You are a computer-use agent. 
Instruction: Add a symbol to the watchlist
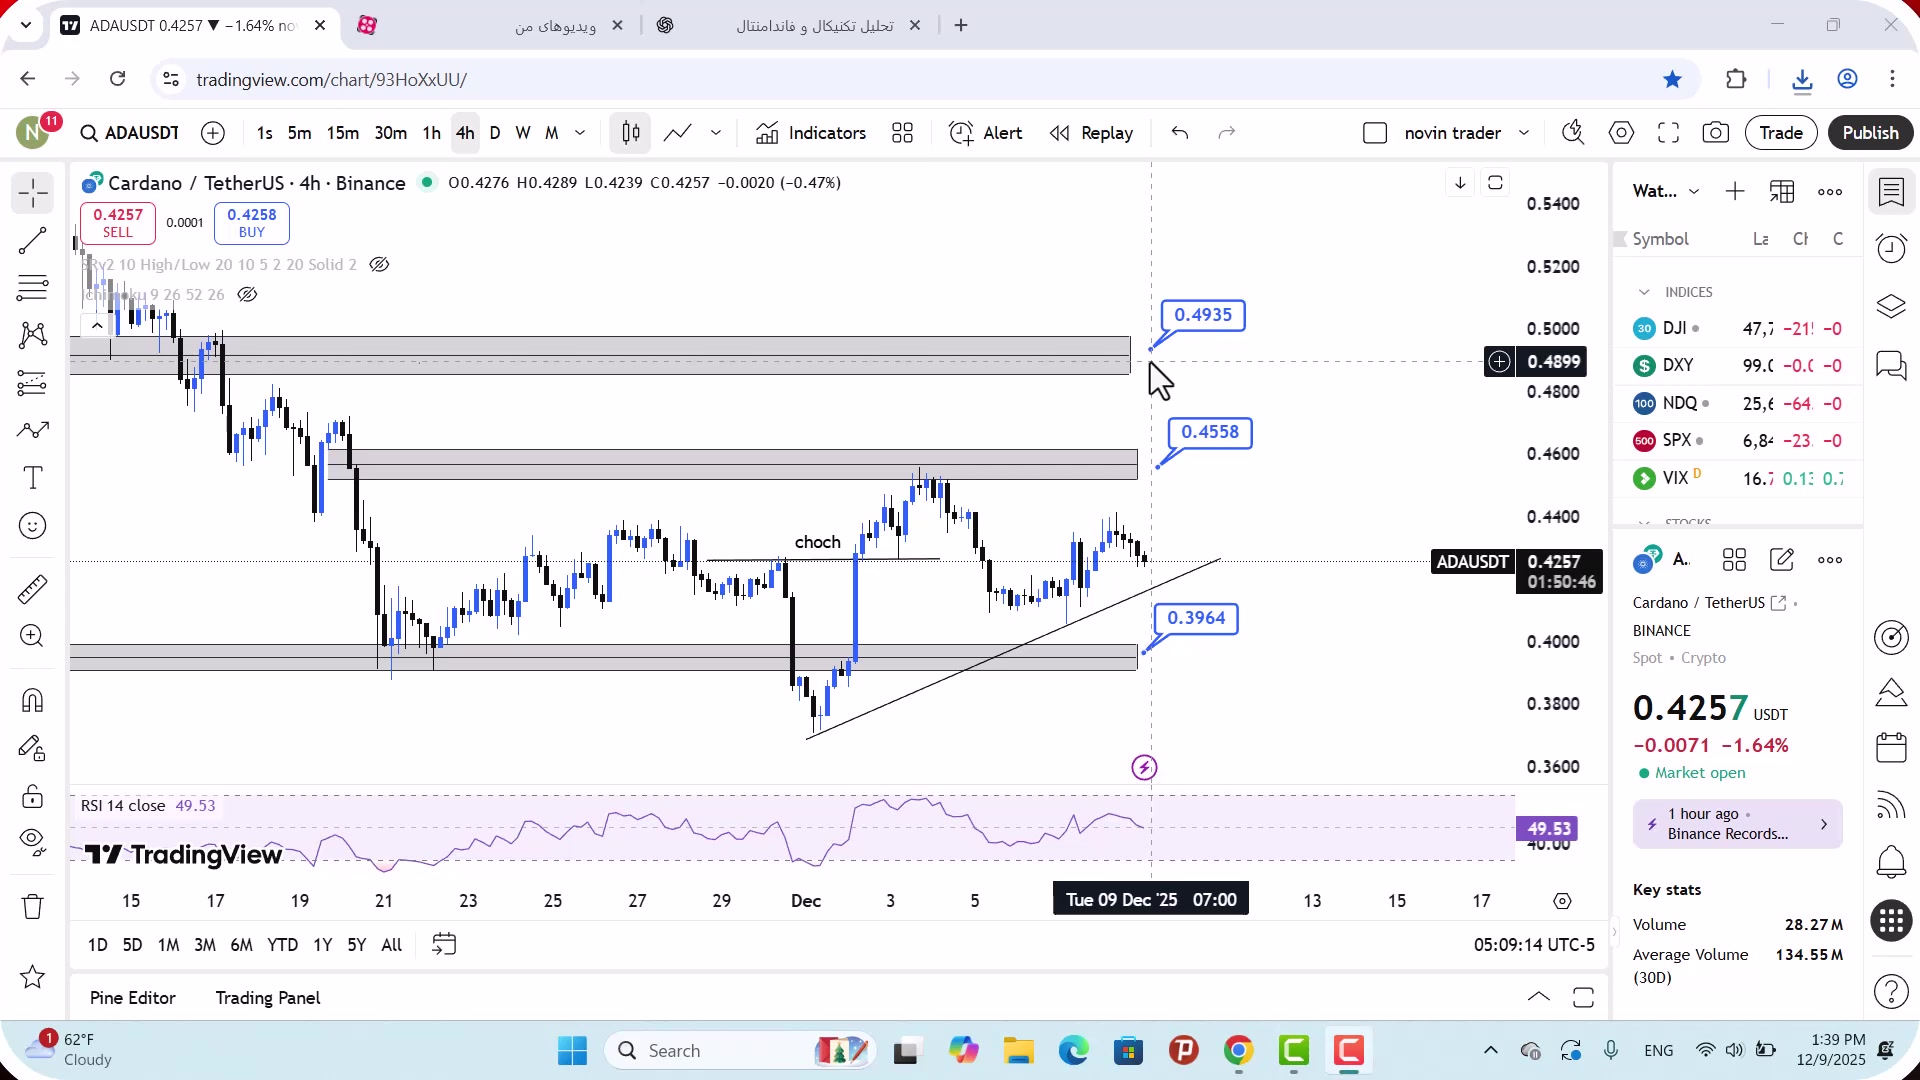[1735, 191]
